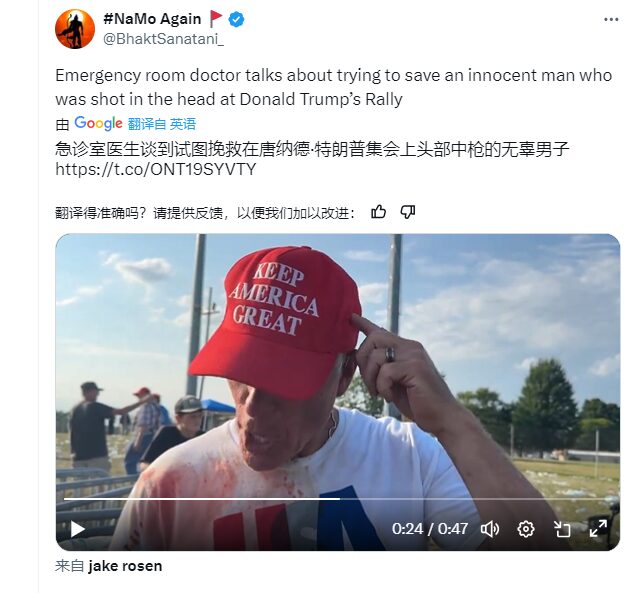Open the three-dot more options menu
Screen dimensions: 629x593
pos(611,19)
